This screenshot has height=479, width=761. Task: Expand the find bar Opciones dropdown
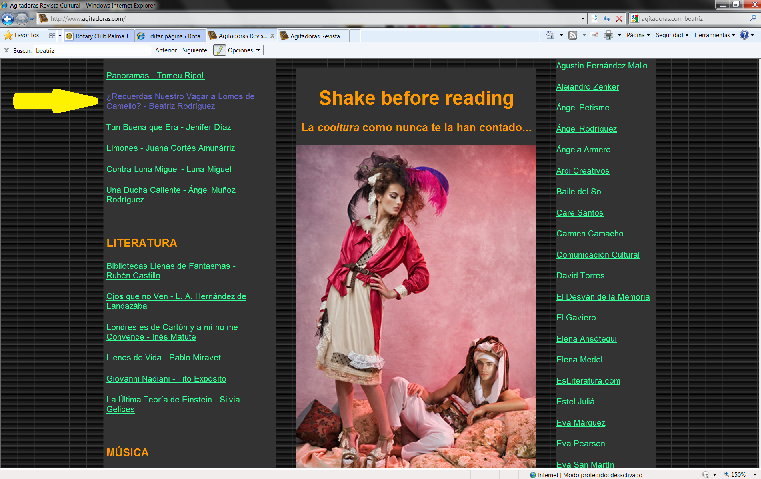pyautogui.click(x=245, y=49)
